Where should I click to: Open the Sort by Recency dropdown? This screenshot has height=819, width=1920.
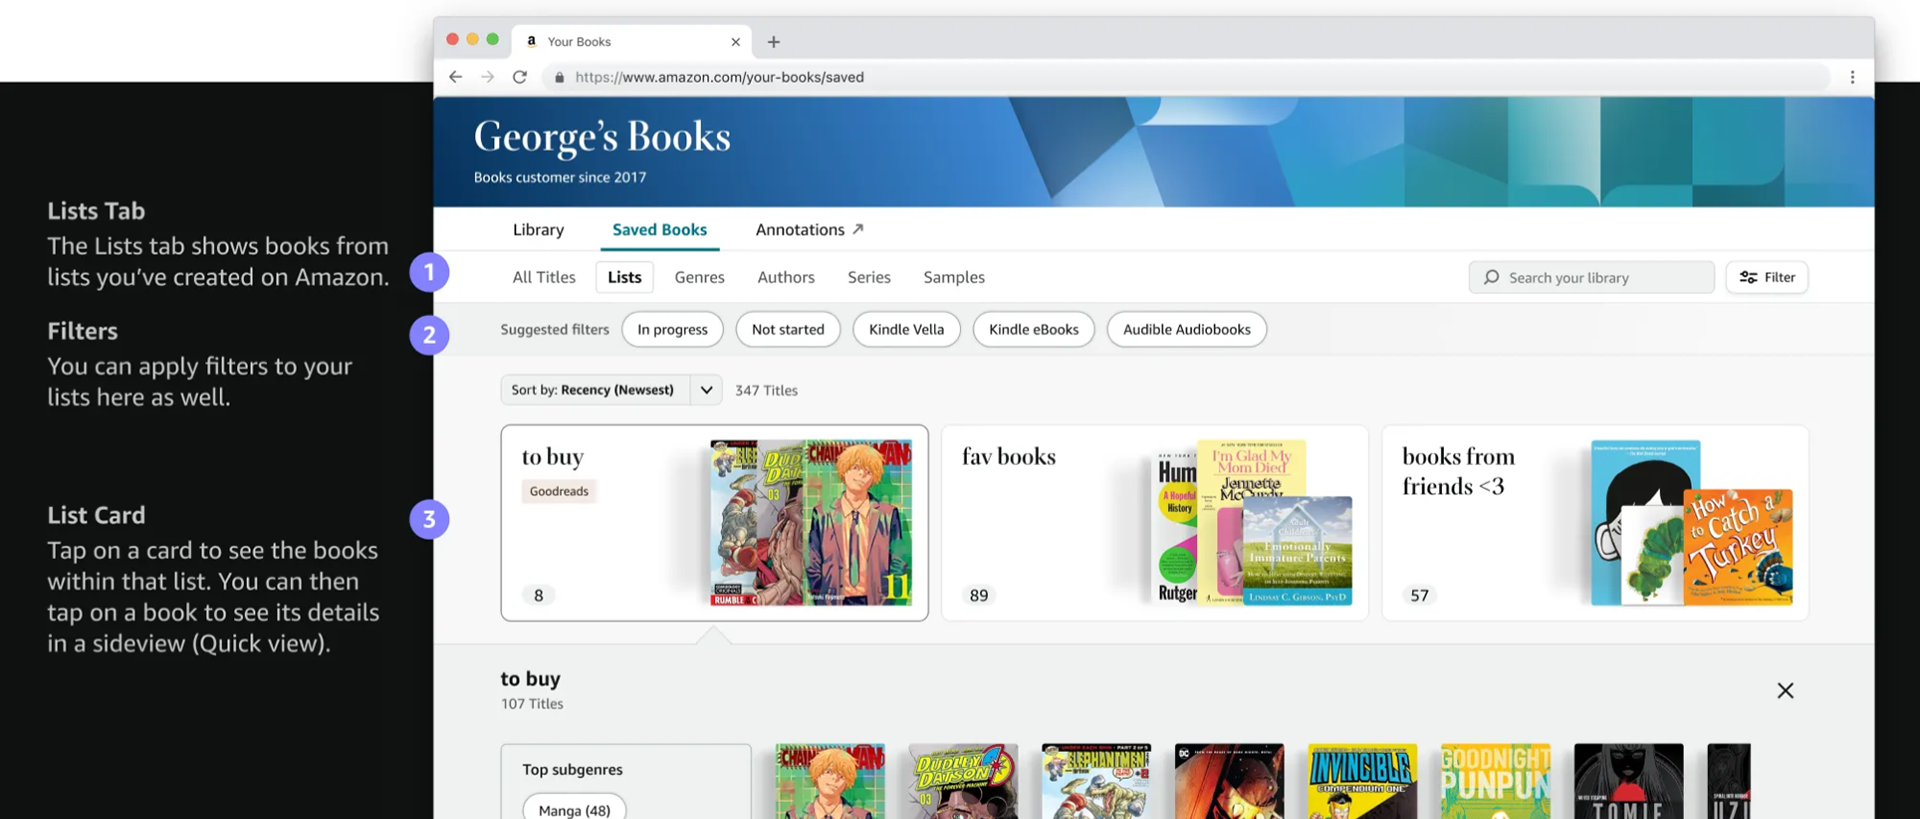pyautogui.click(x=611, y=390)
